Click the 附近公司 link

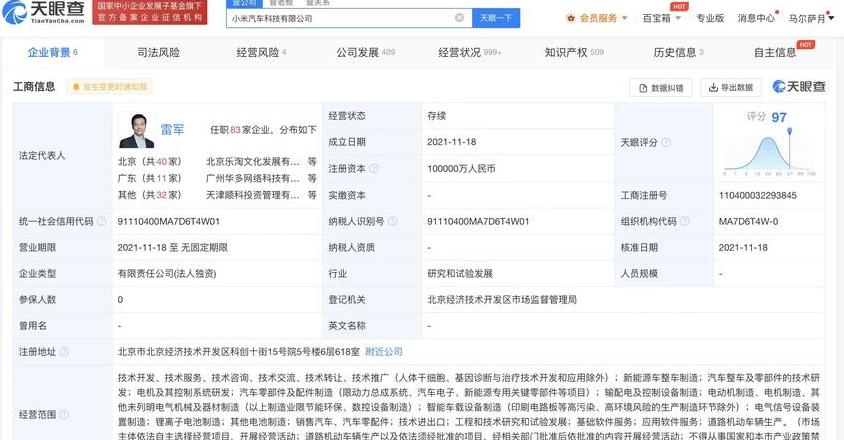click(383, 352)
